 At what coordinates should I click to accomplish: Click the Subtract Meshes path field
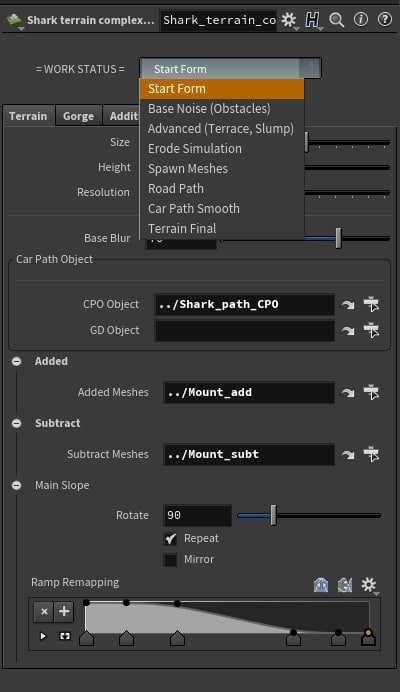[x=249, y=455]
